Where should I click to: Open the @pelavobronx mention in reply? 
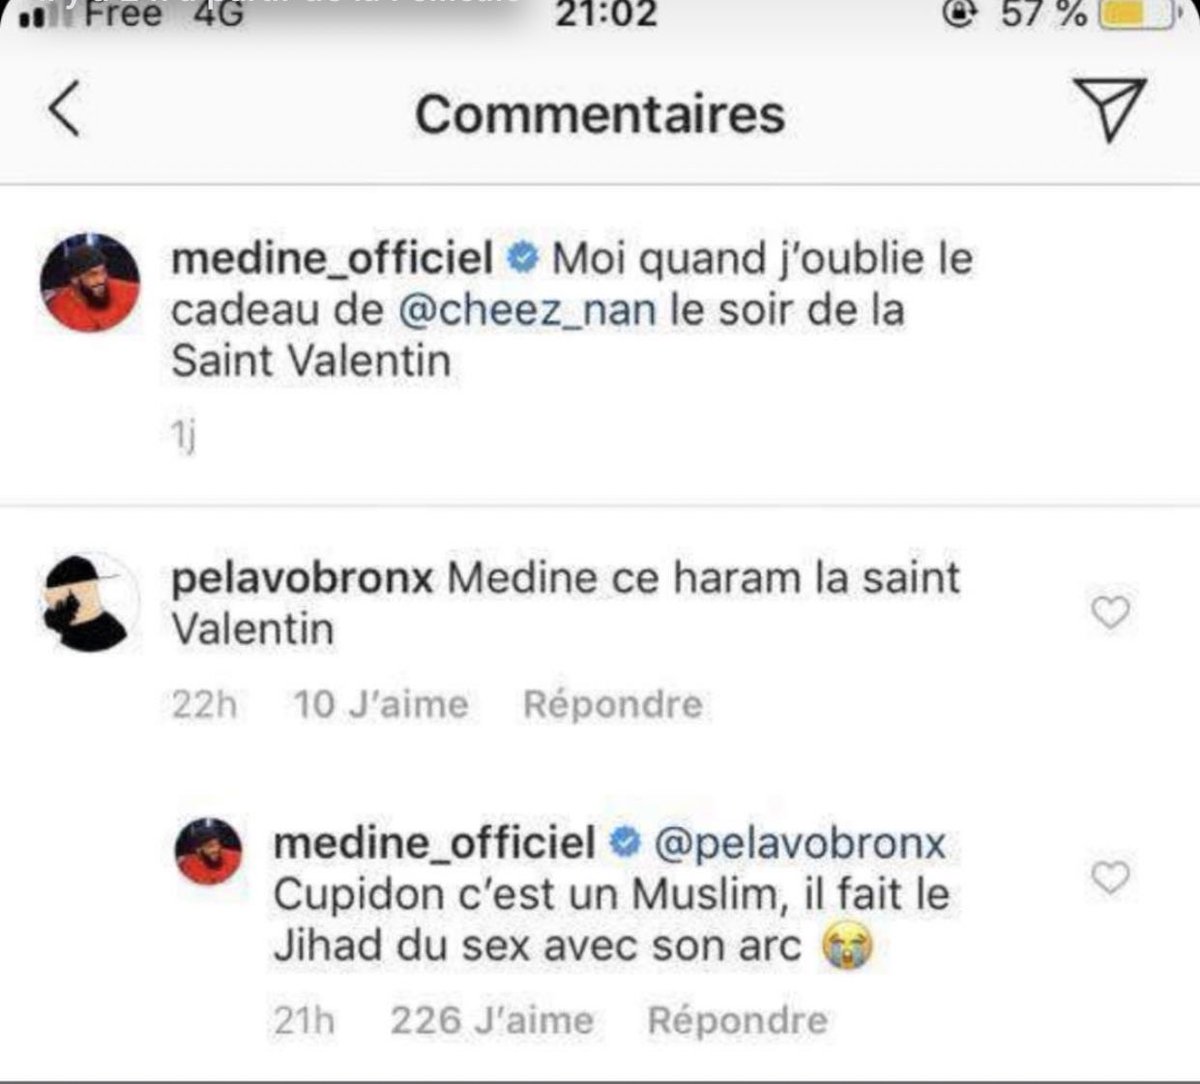(799, 843)
